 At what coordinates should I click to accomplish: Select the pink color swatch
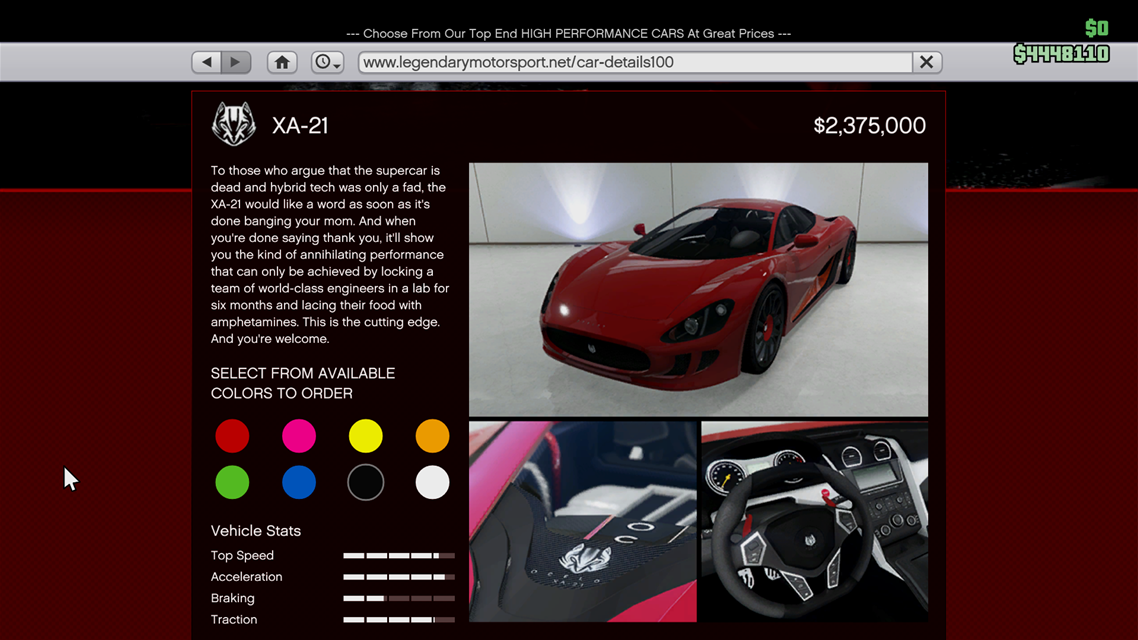click(x=299, y=436)
